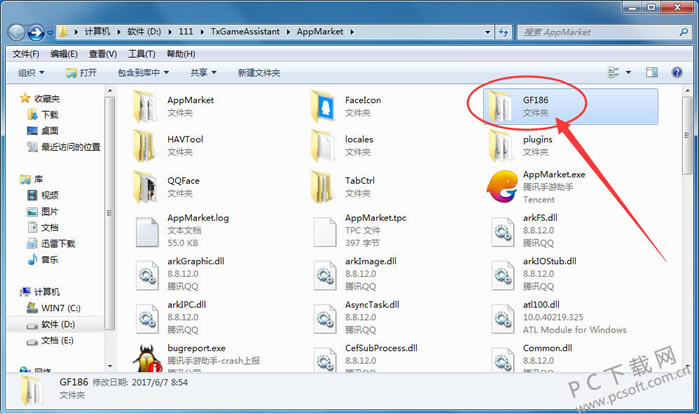Expand the 共享 dropdown
This screenshot has height=414, width=699.
pyautogui.click(x=203, y=73)
